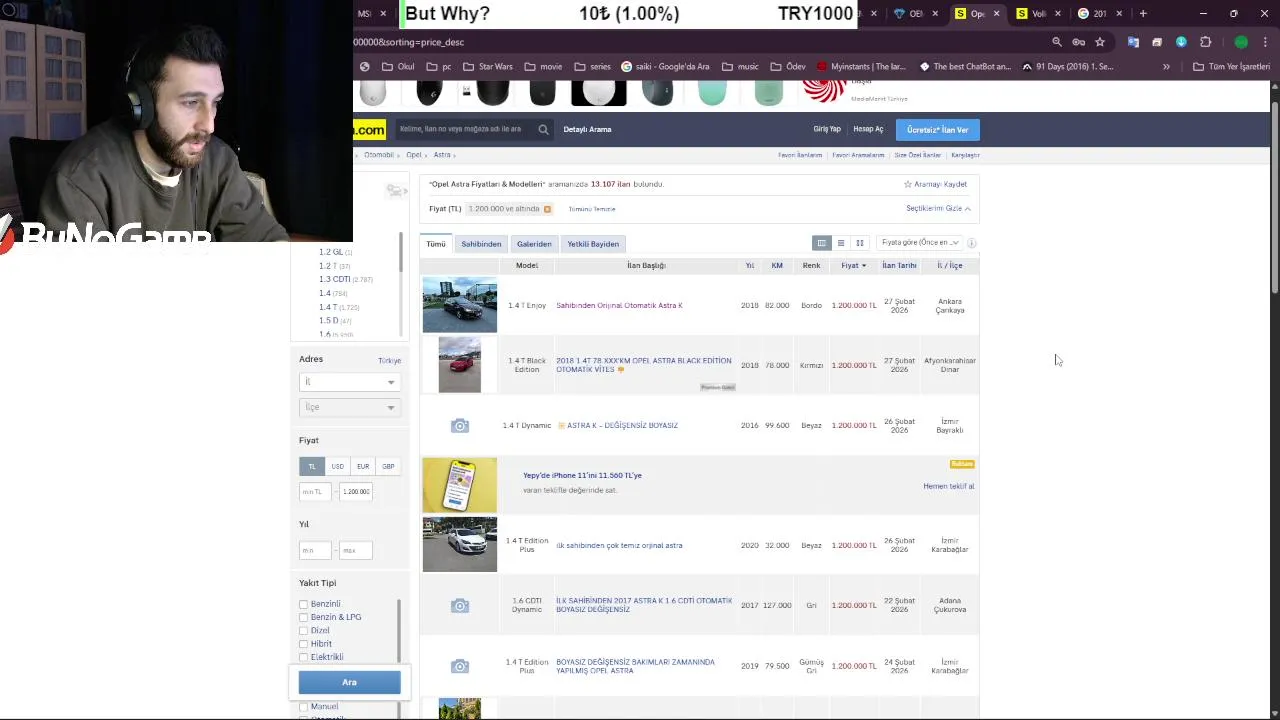Open the Fiyata göre sort dropdown
This screenshot has height=720, width=1280.
click(920, 243)
